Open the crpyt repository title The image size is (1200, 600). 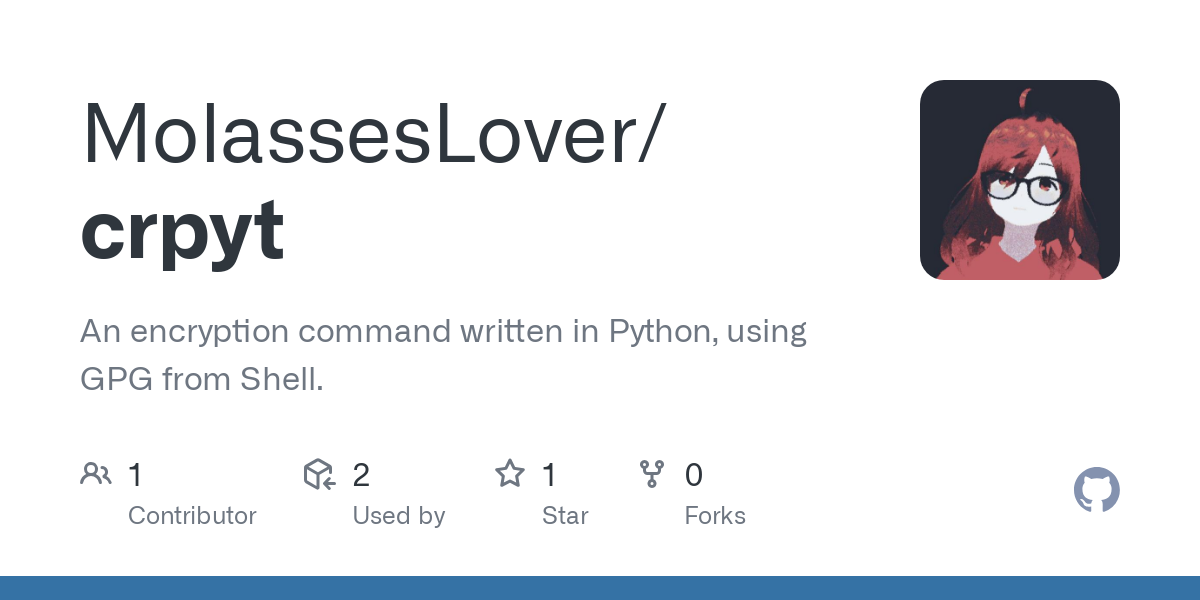(x=183, y=230)
